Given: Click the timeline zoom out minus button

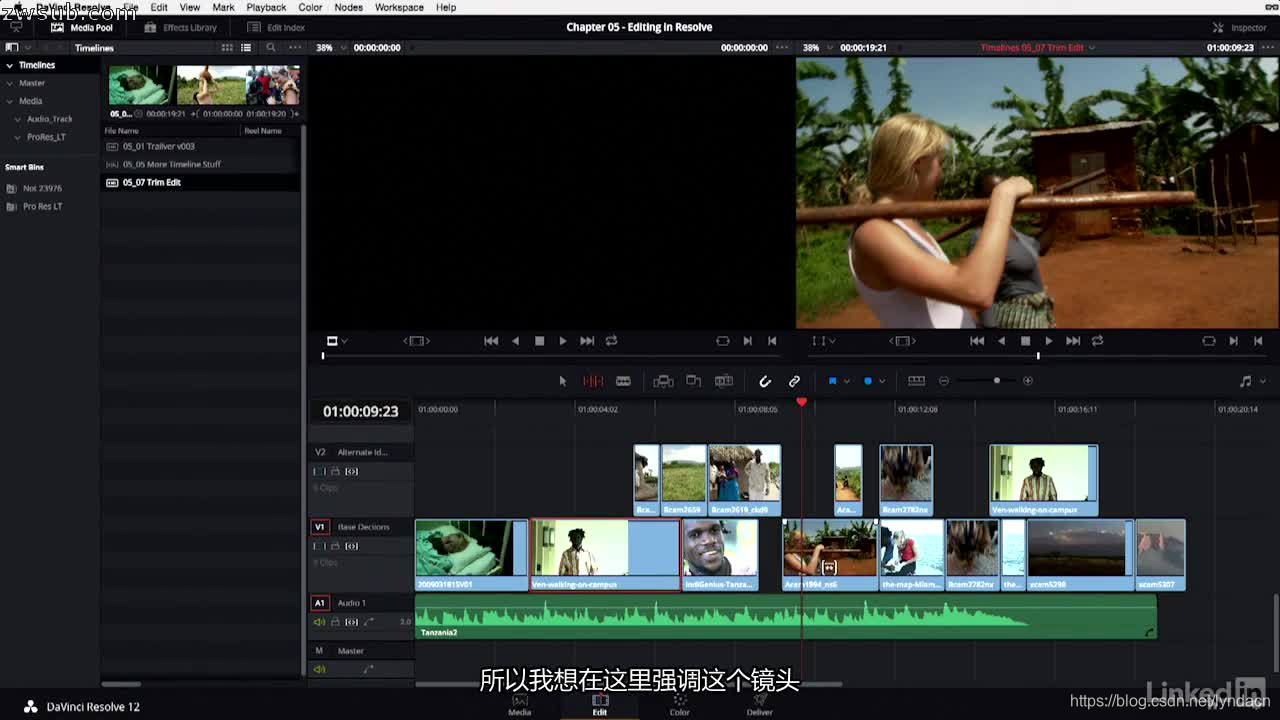Looking at the screenshot, I should pyautogui.click(x=944, y=381).
